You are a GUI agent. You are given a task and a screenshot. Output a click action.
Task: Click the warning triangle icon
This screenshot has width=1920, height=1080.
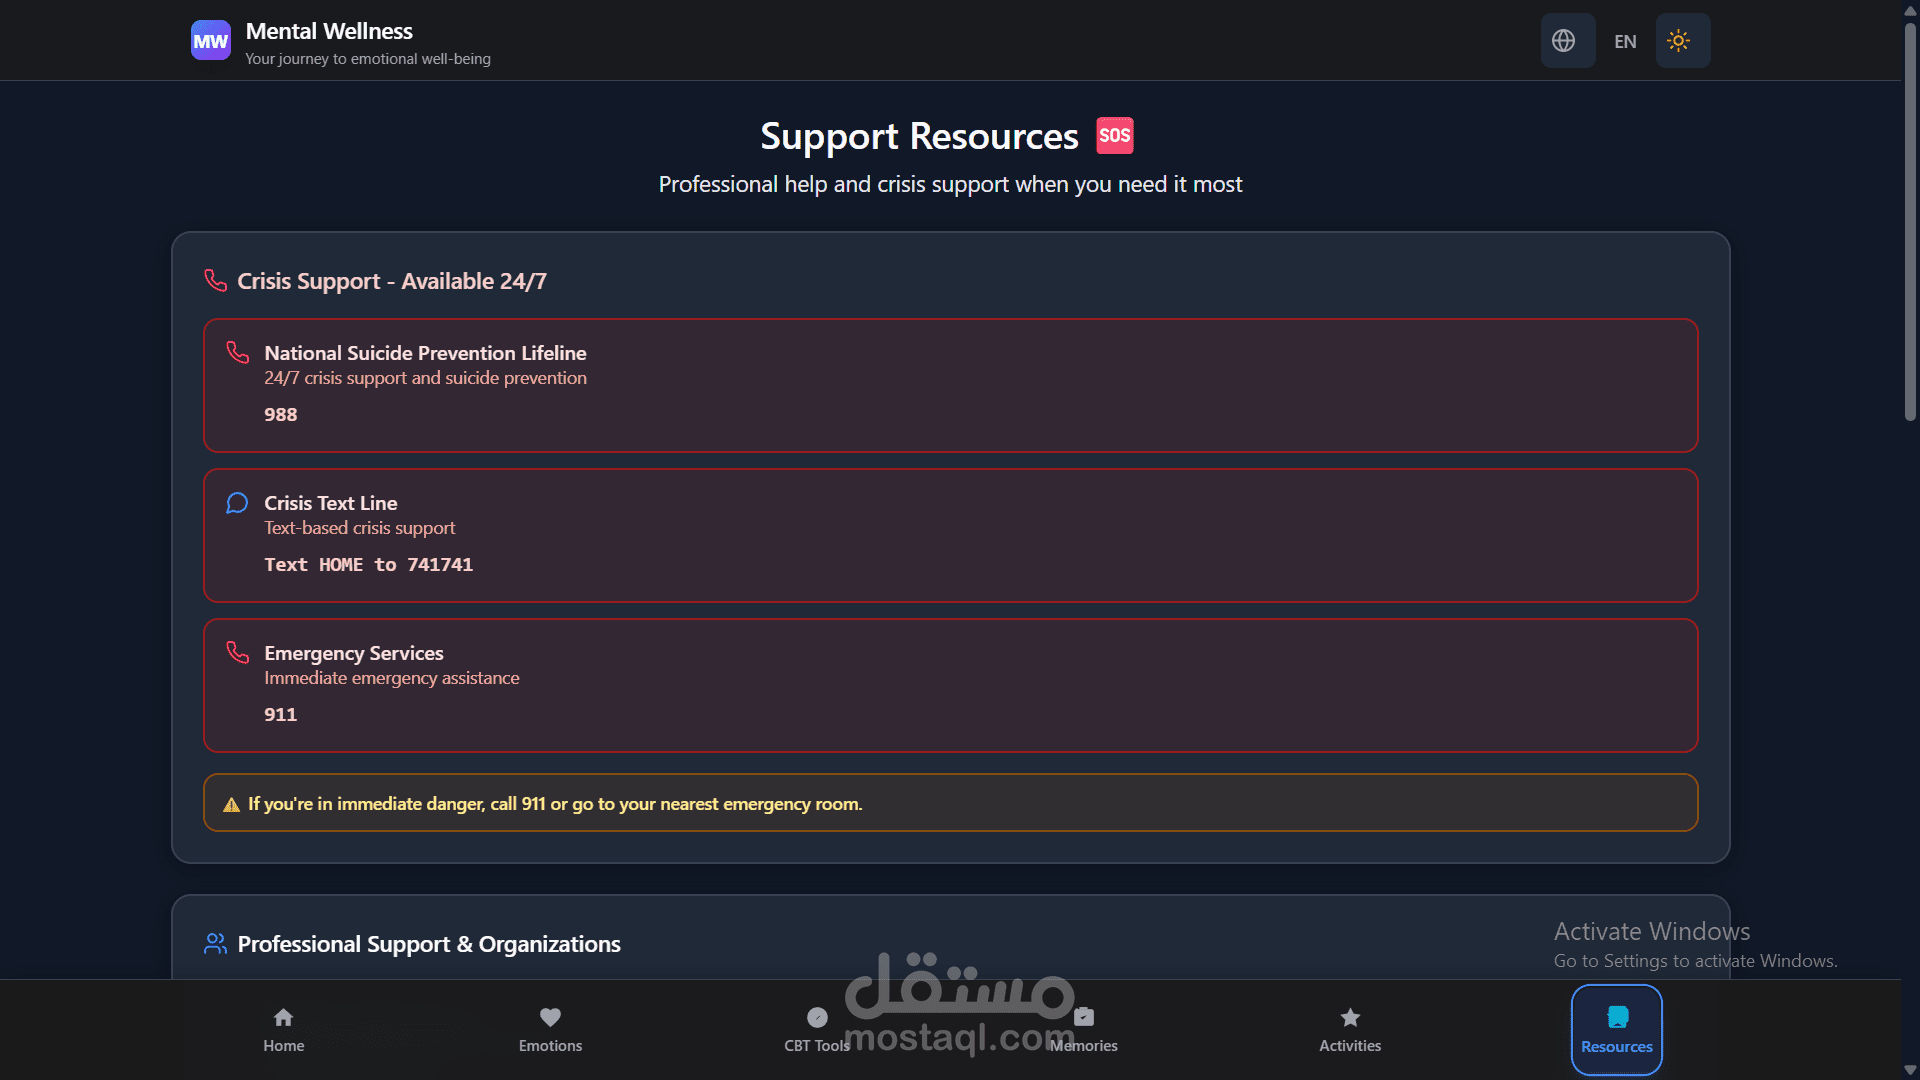(231, 804)
